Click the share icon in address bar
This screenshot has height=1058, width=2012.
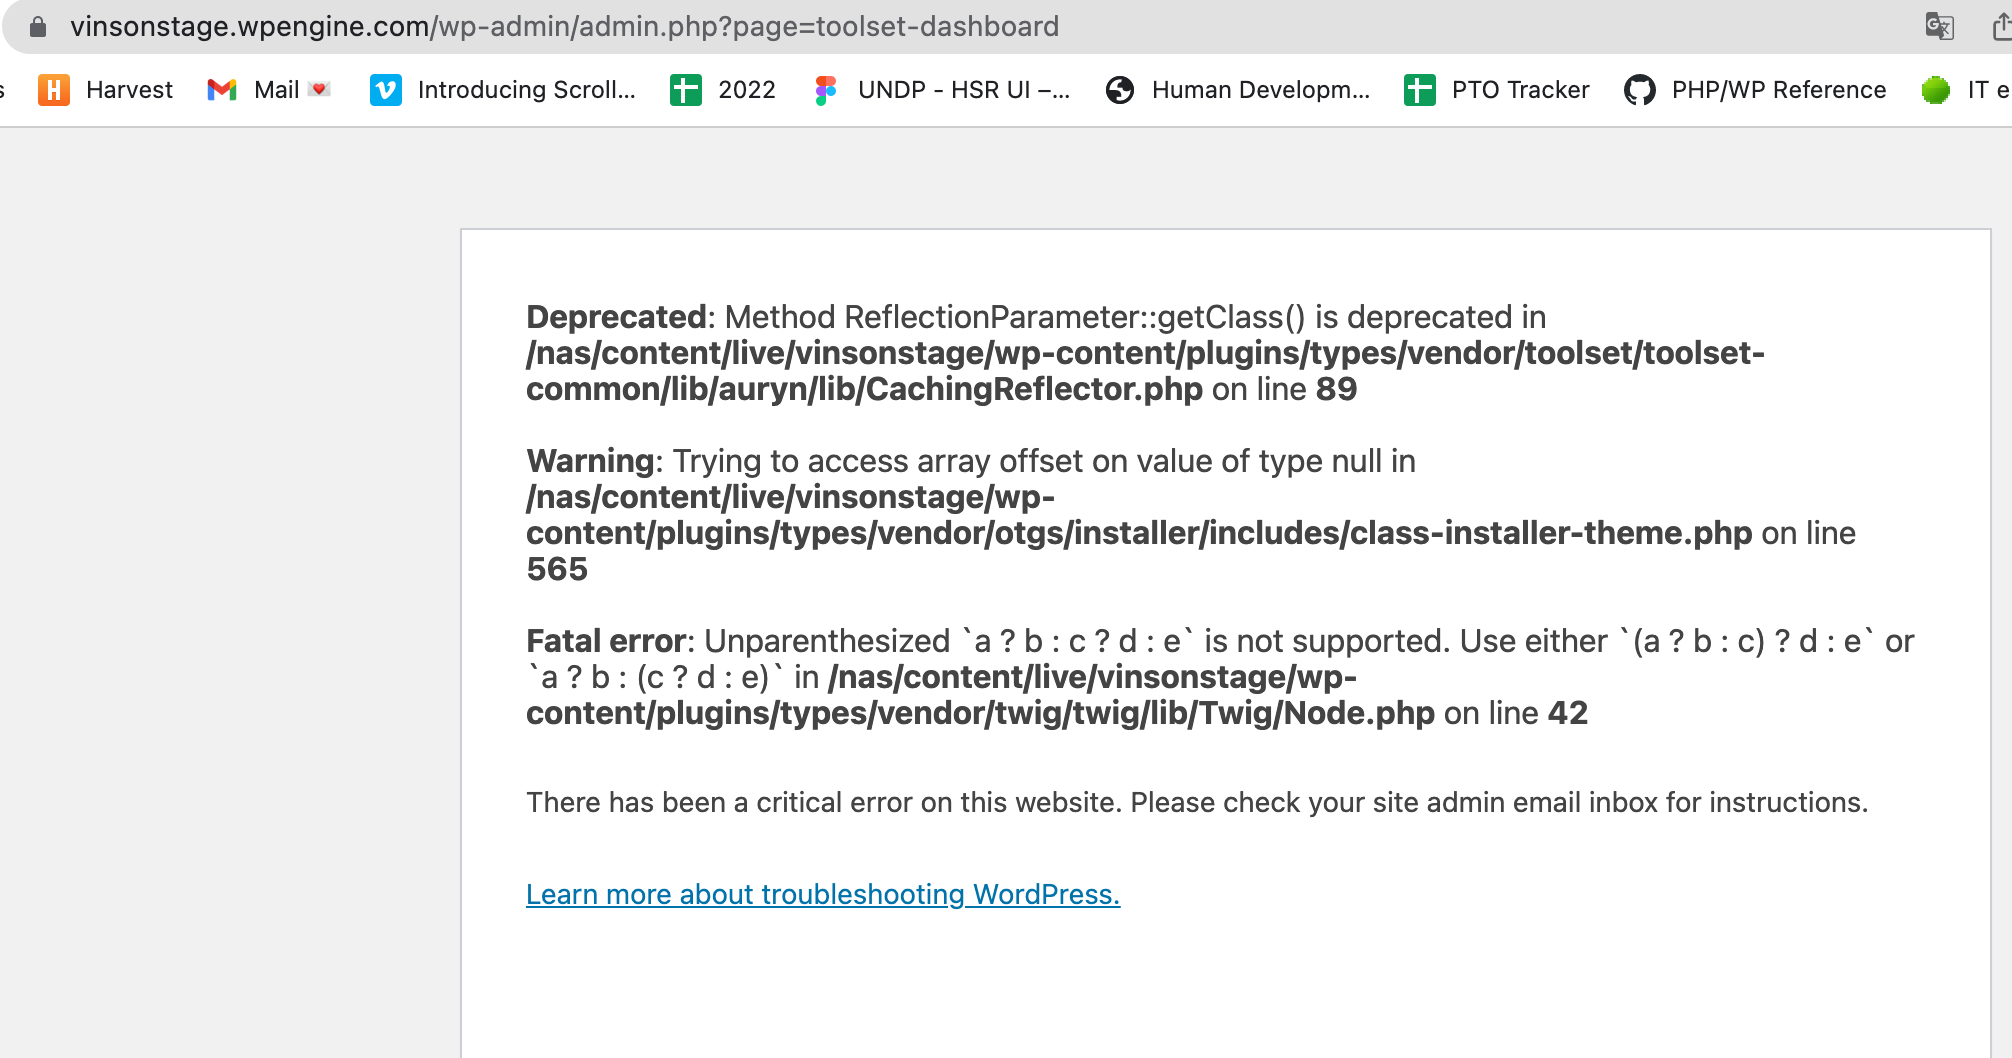coord(2001,27)
